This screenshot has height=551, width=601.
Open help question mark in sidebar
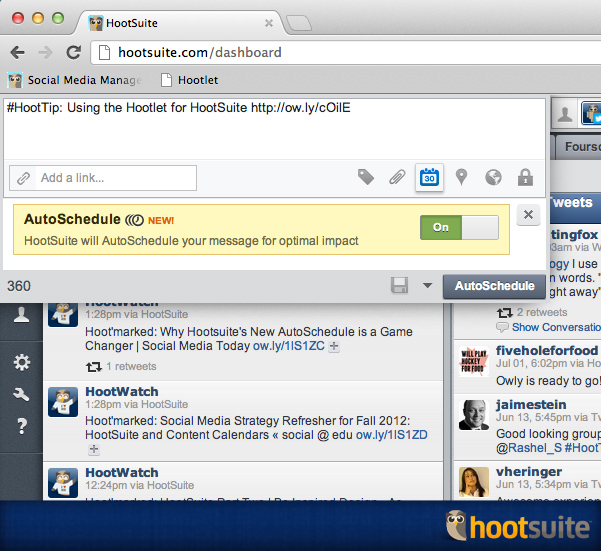[x=22, y=426]
